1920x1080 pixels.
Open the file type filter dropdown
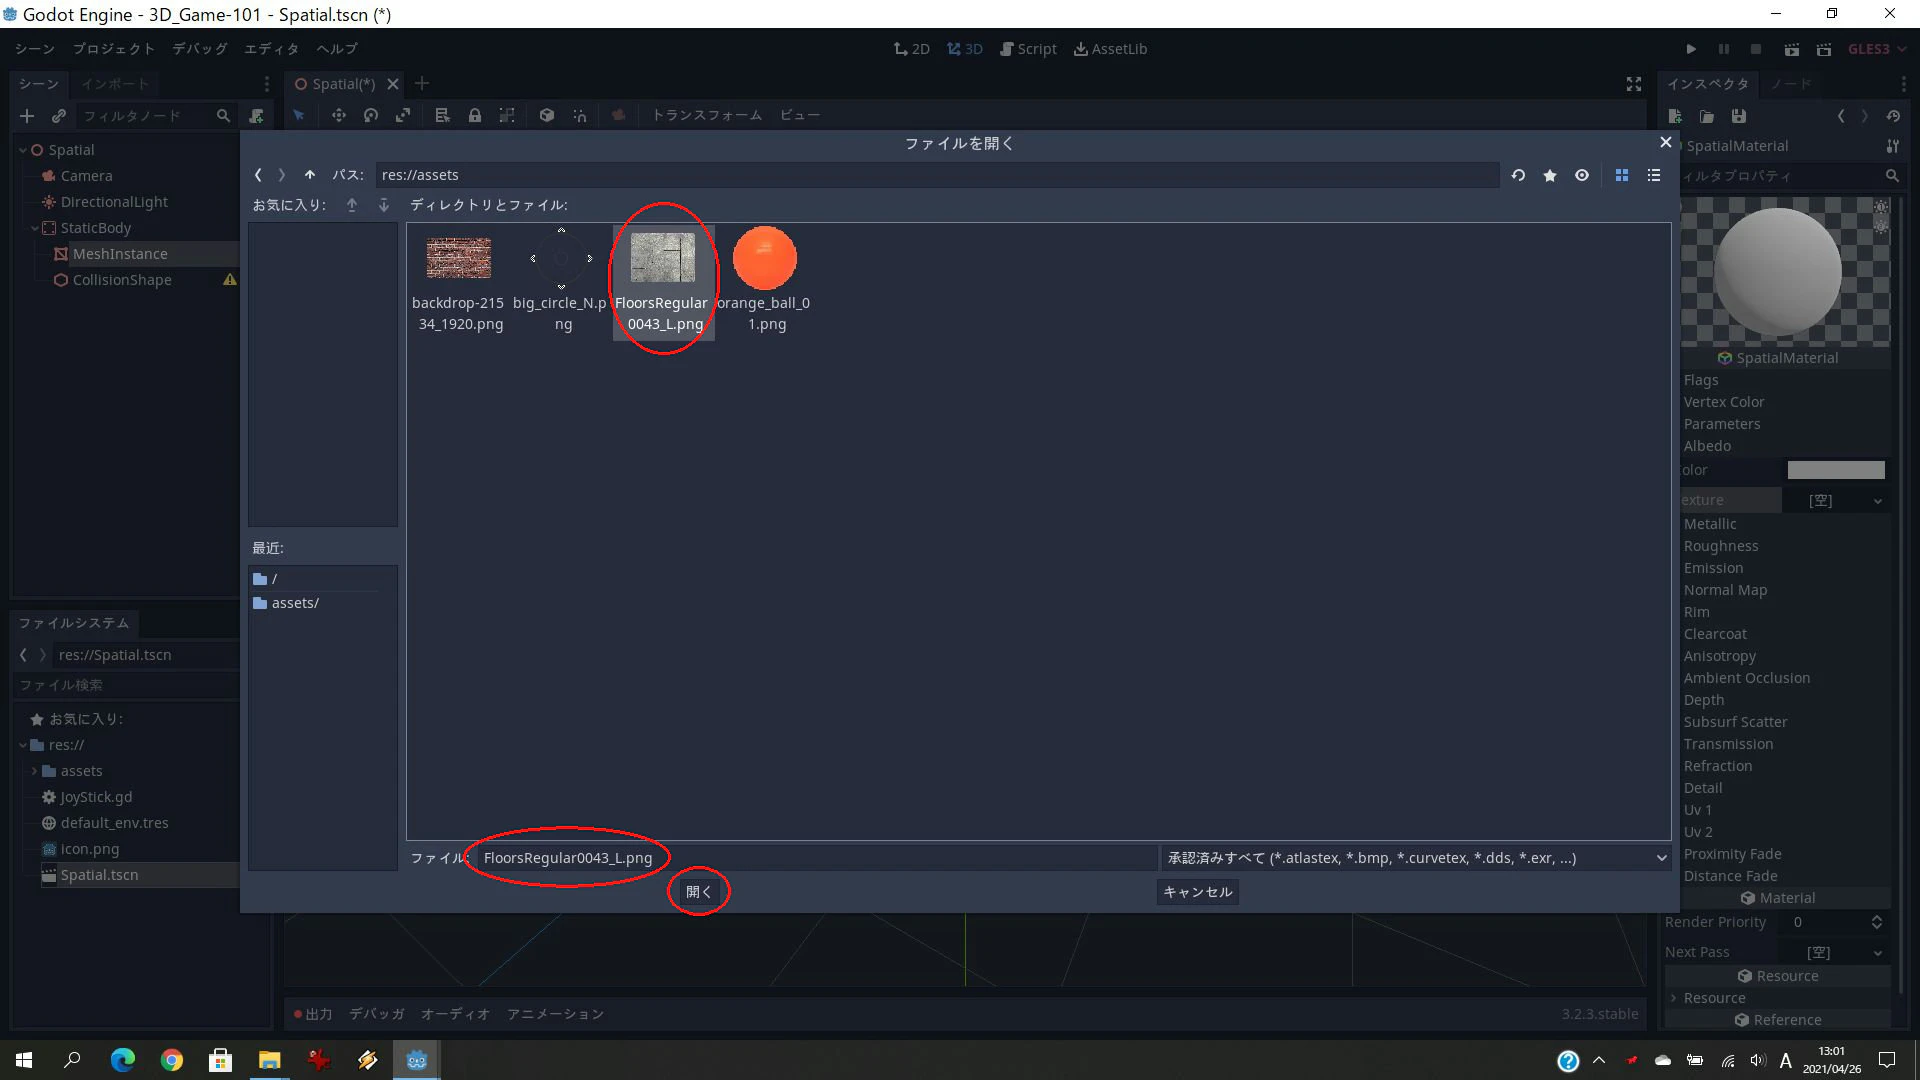pos(1415,858)
